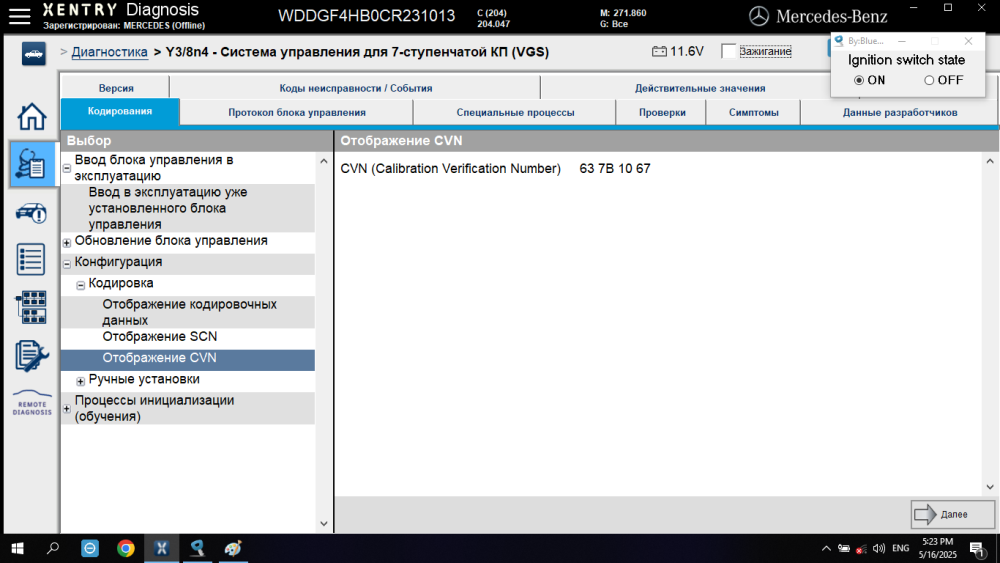Open the list view sidebar icon

pyautogui.click(x=31, y=260)
